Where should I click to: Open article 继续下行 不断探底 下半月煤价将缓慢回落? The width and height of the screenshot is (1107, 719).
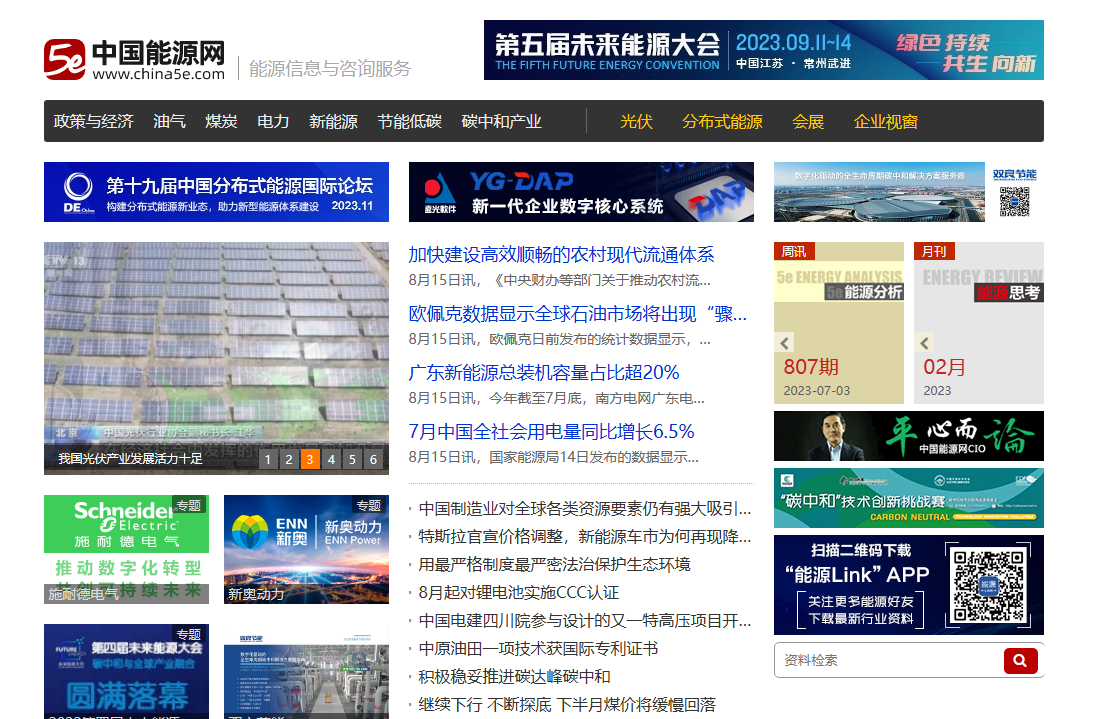coord(567,705)
